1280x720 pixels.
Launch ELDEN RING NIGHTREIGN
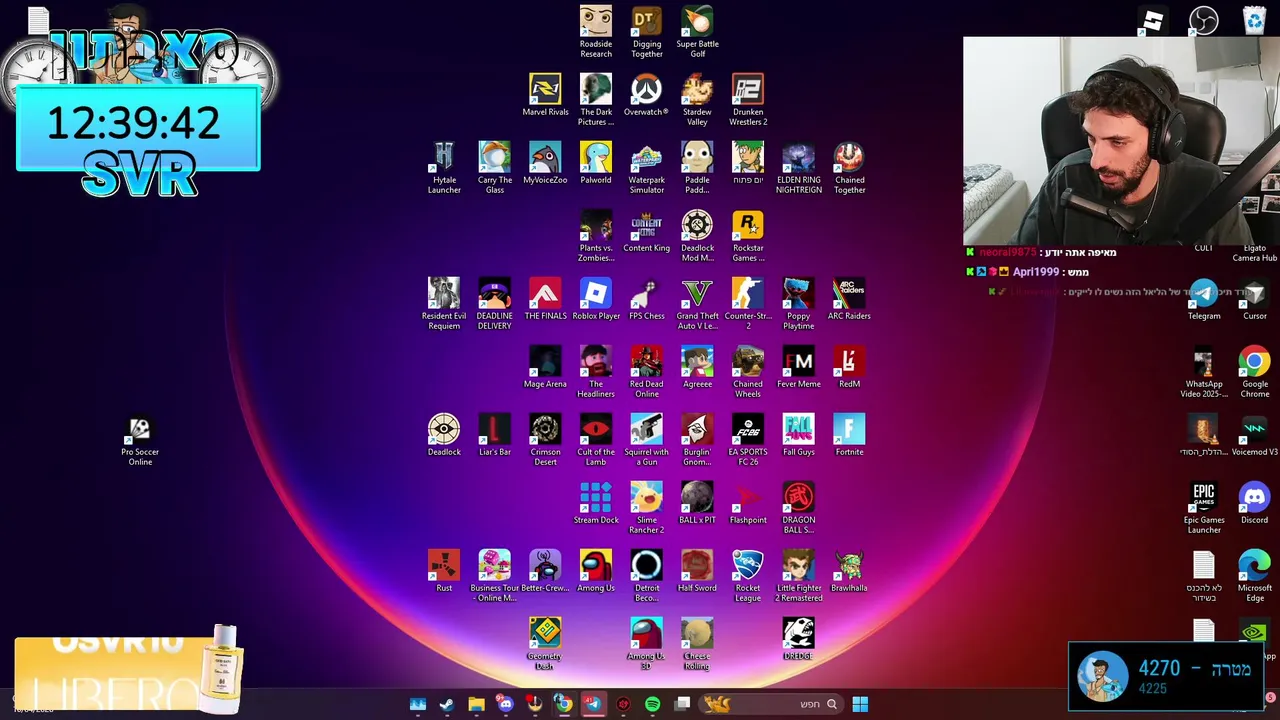coord(798,168)
